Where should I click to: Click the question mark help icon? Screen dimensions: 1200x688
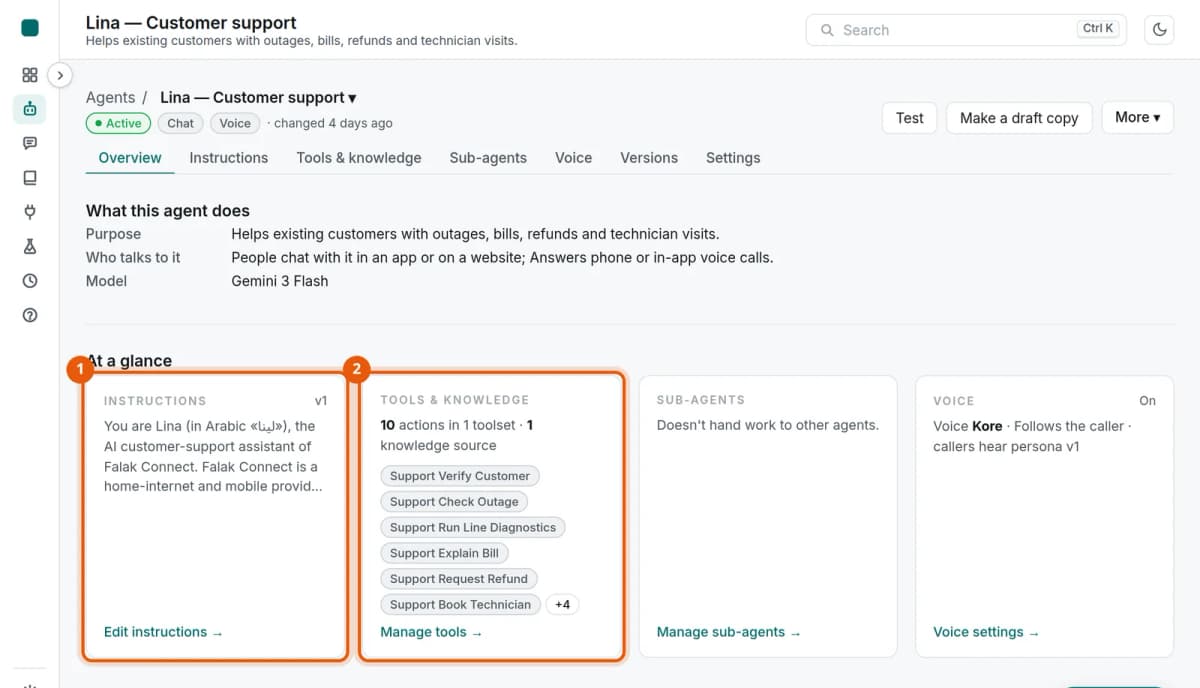coord(30,315)
